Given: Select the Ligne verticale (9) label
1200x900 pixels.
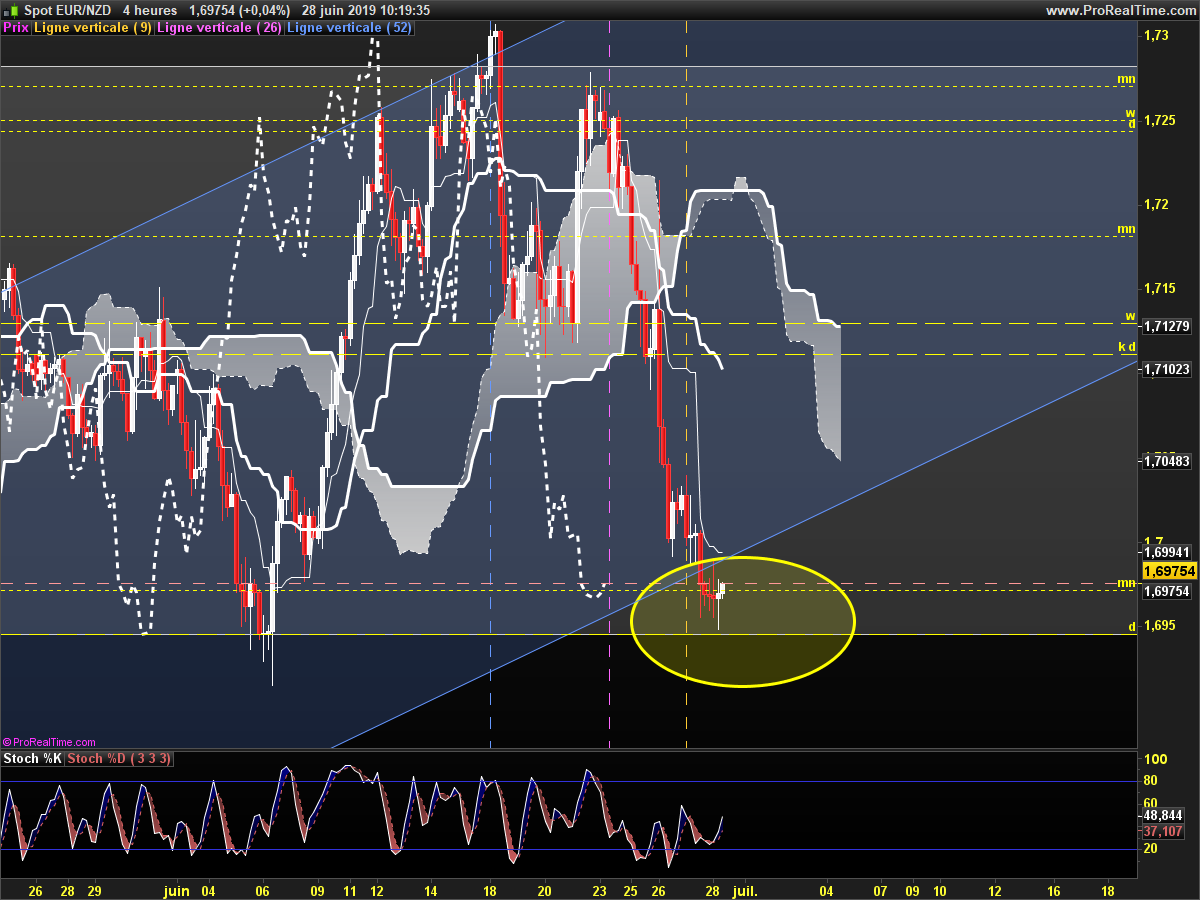Looking at the screenshot, I should (x=93, y=28).
